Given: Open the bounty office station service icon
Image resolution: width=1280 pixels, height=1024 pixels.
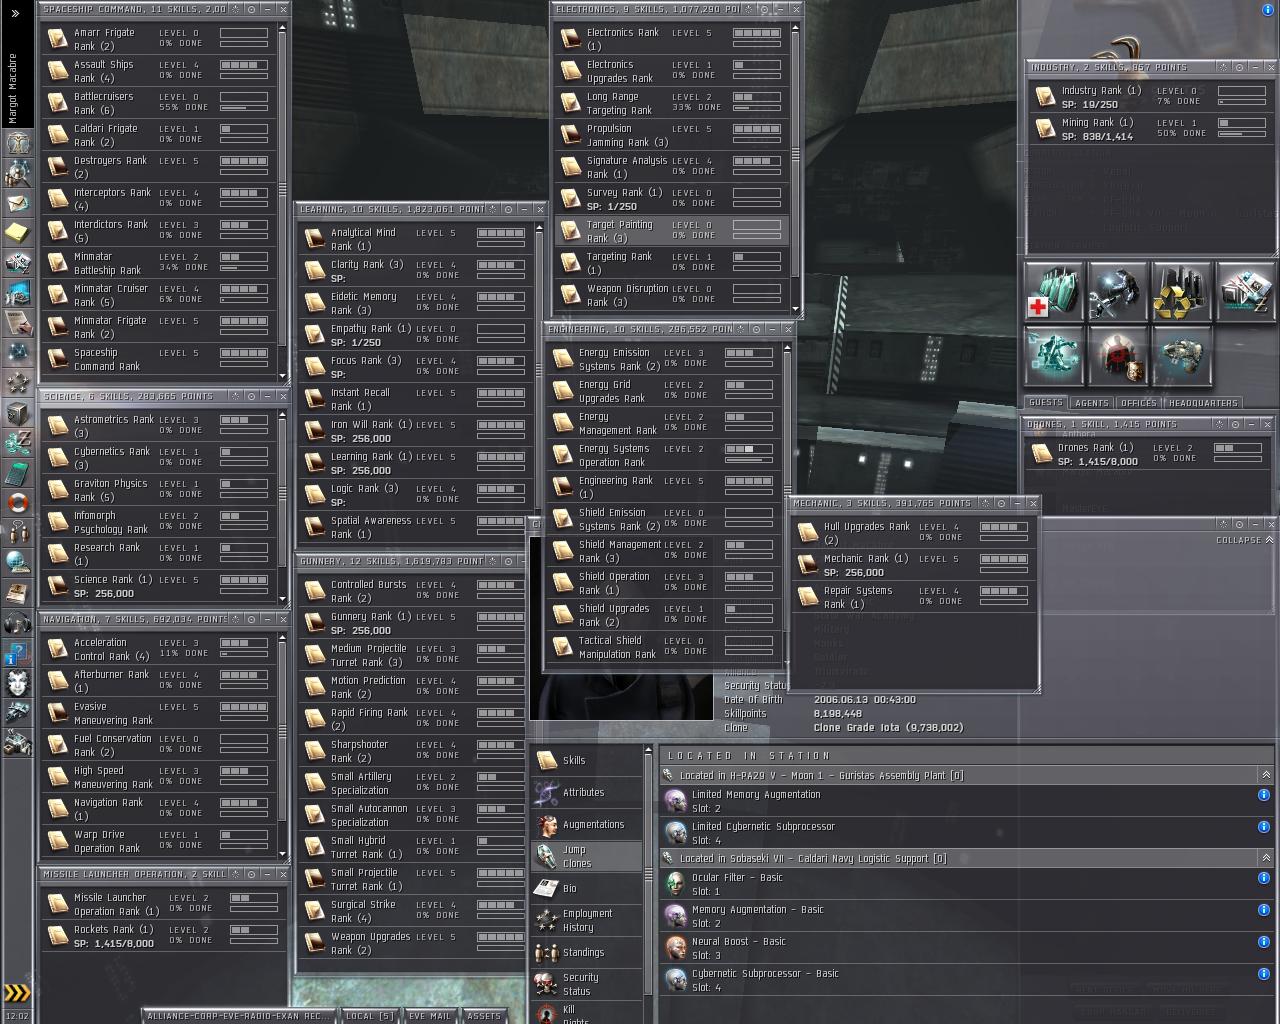Looking at the screenshot, I should tap(1117, 356).
